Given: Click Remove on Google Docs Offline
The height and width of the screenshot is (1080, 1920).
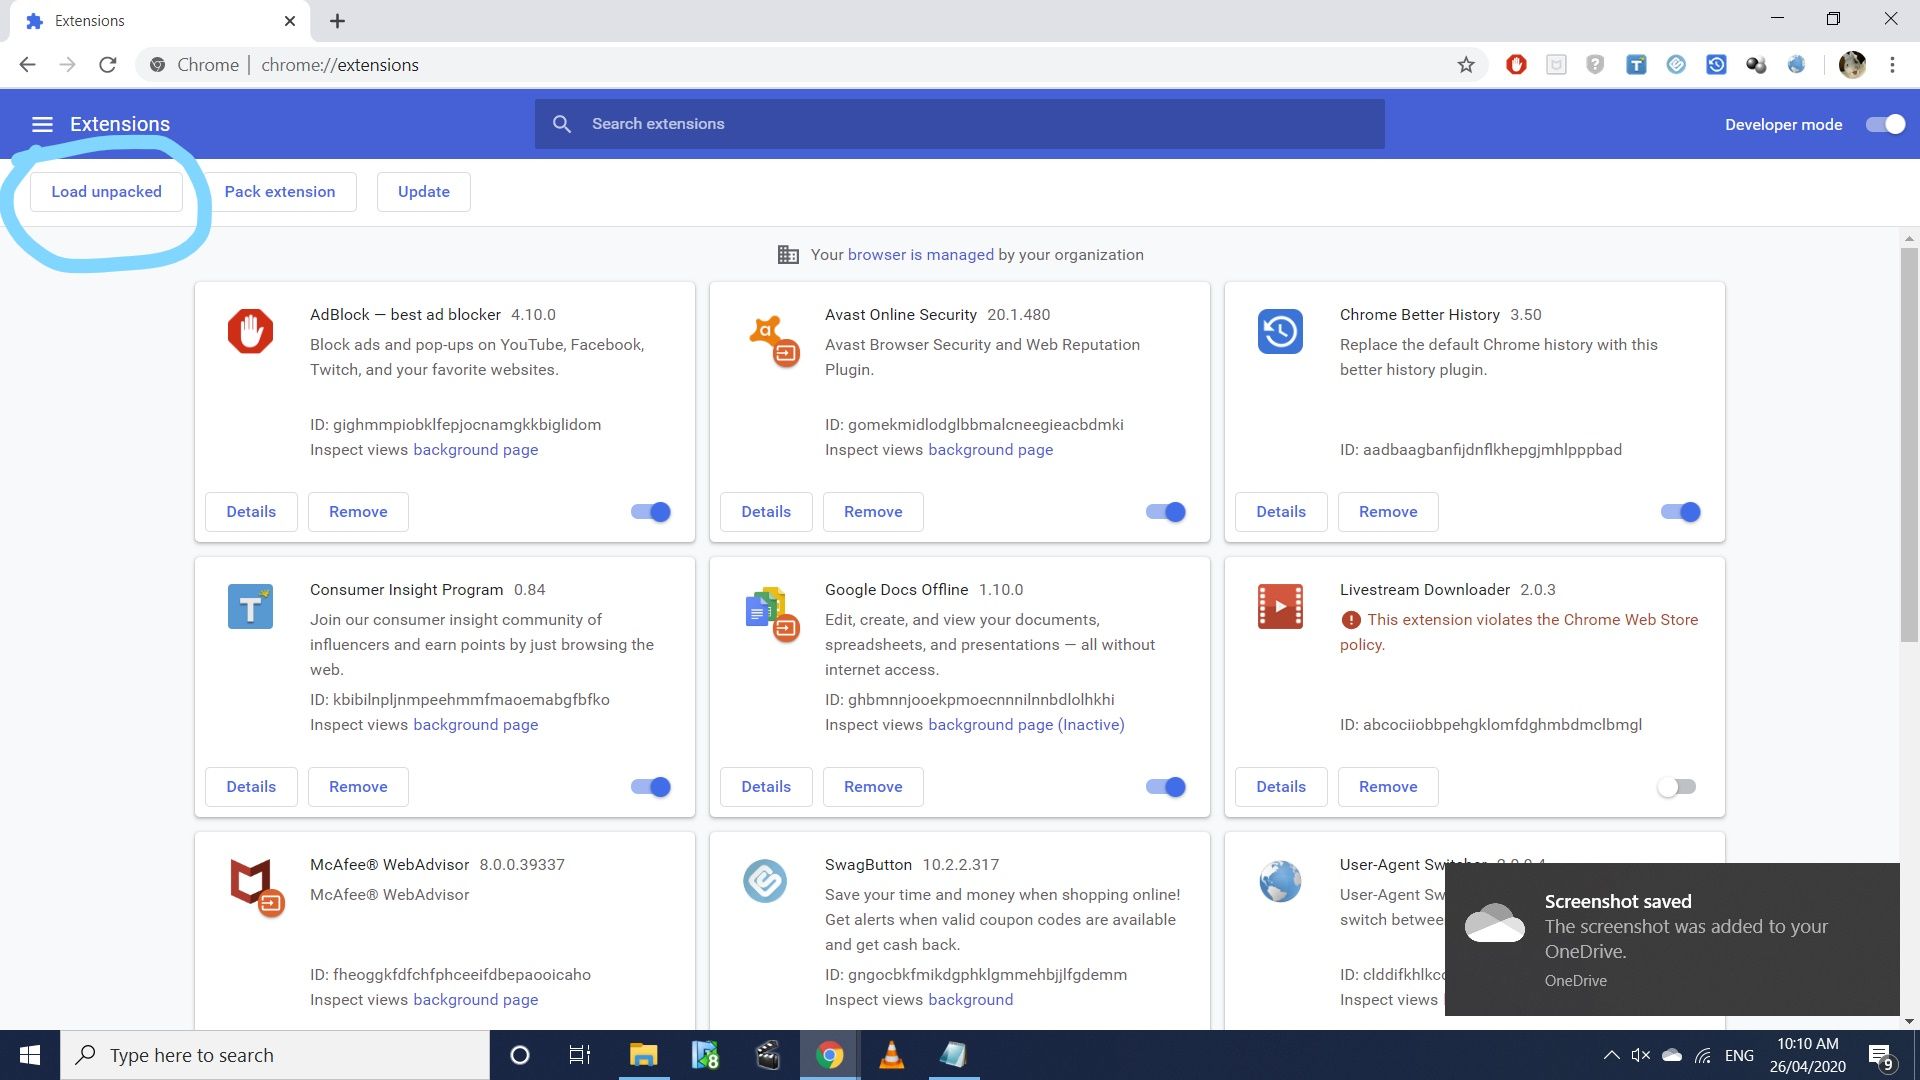Looking at the screenshot, I should (872, 787).
